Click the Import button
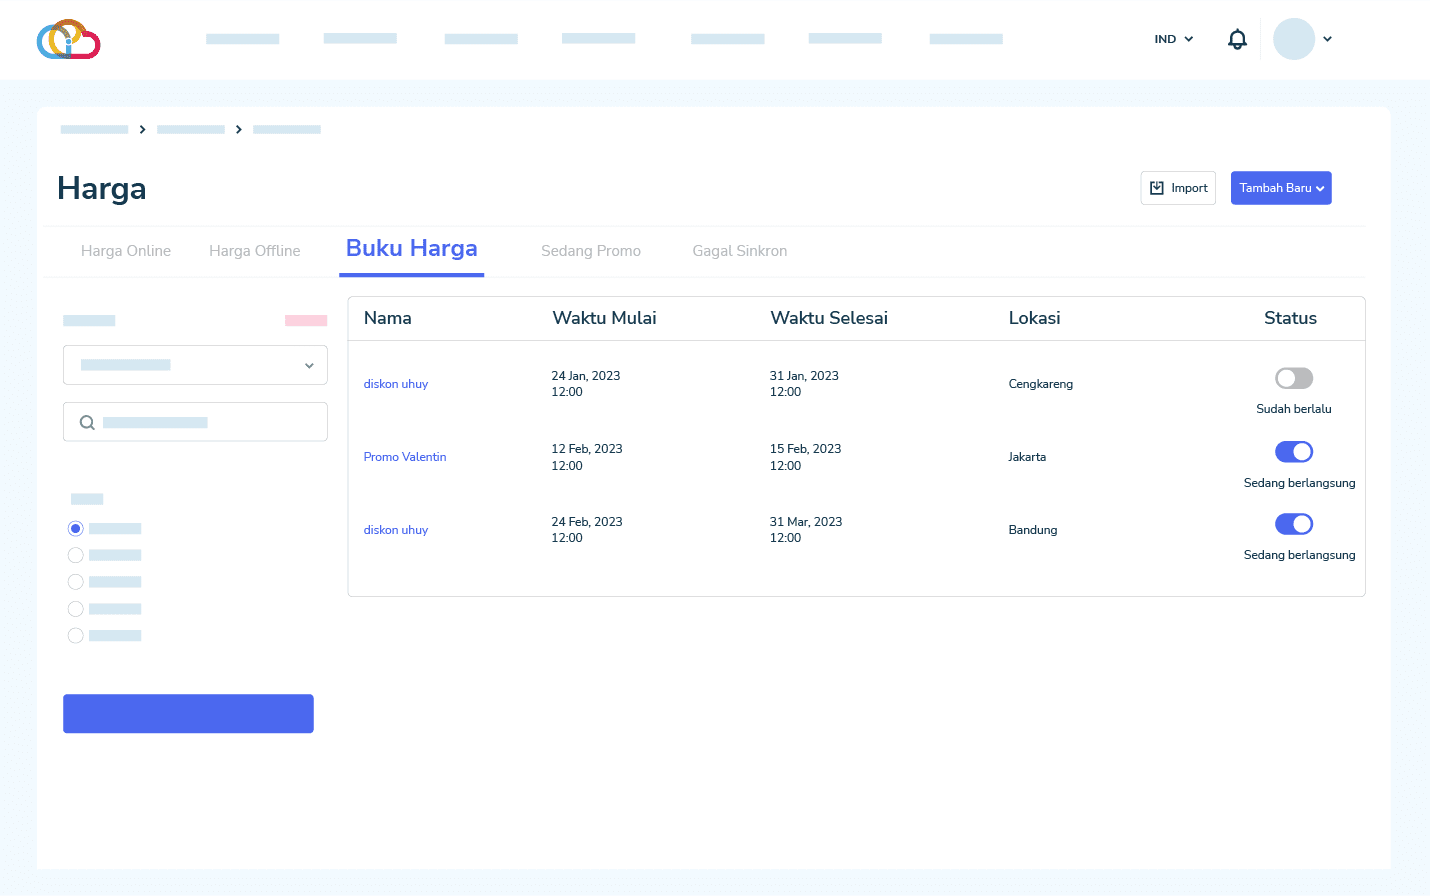The image size is (1430, 896). [x=1178, y=188]
